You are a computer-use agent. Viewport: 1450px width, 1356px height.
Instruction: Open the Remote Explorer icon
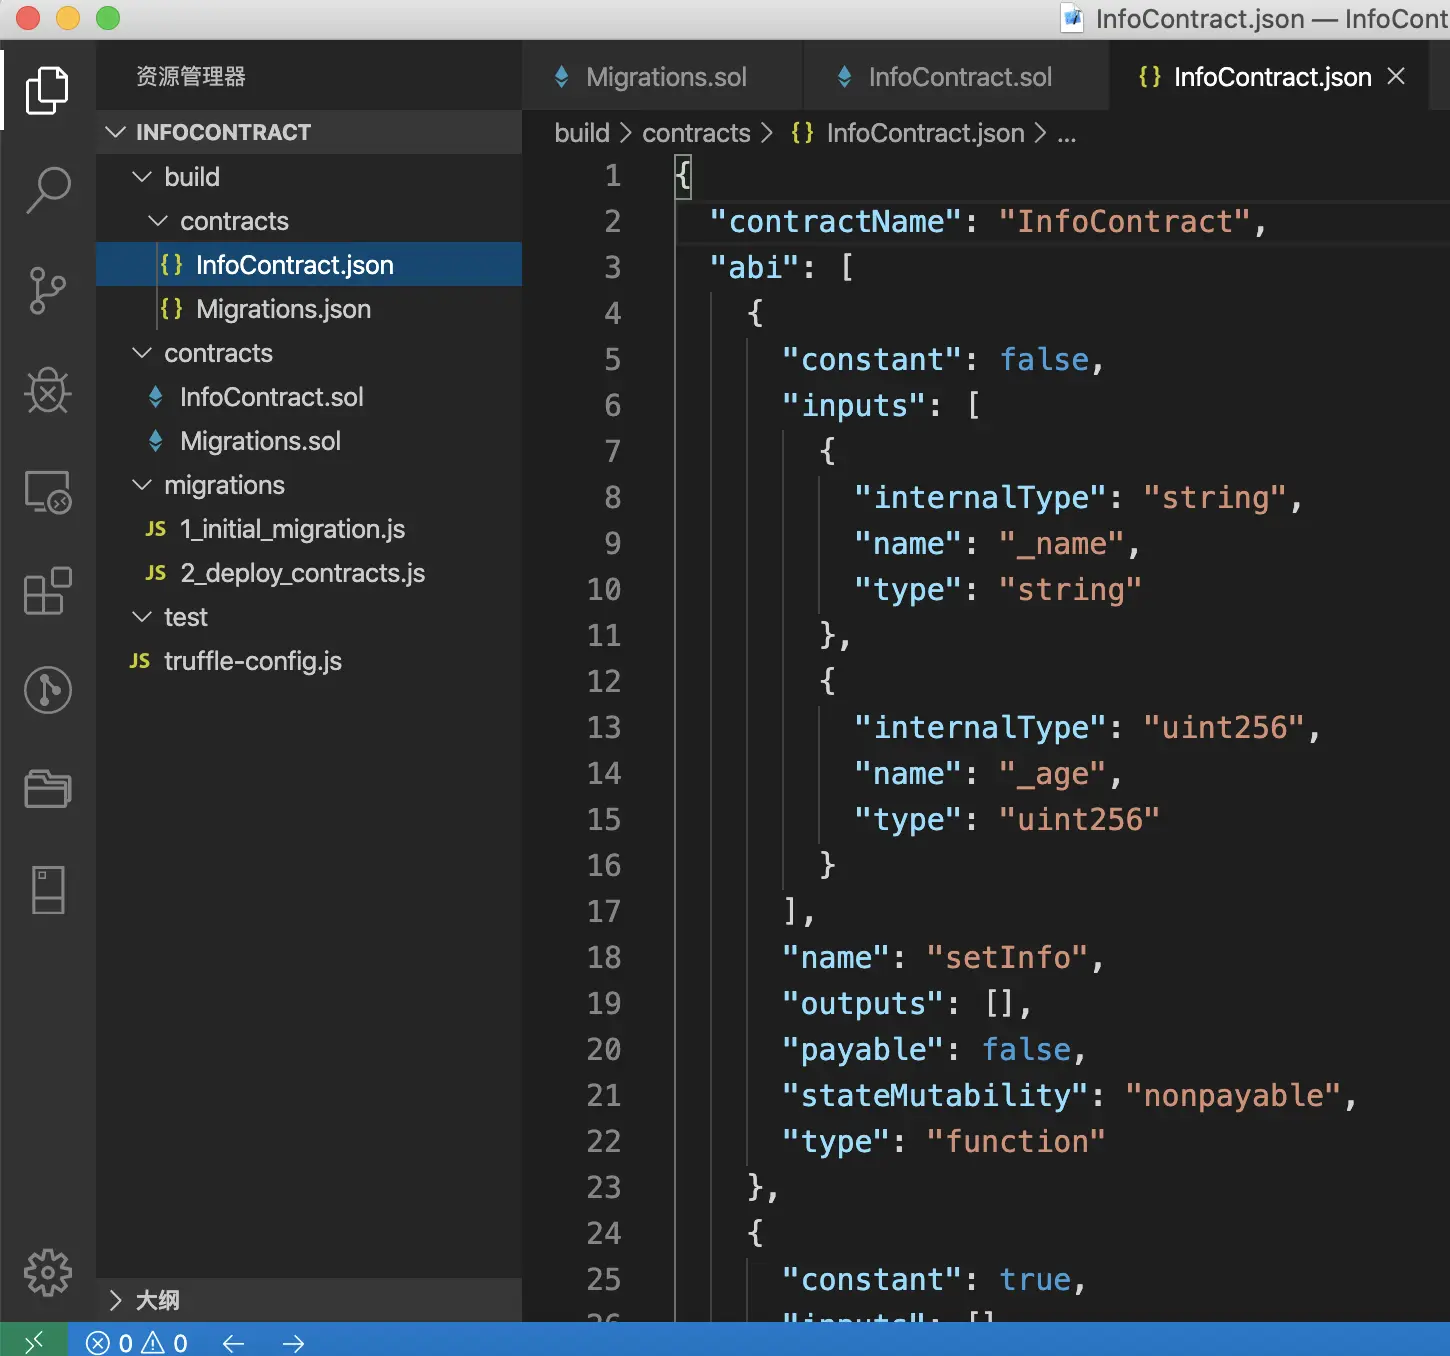[47, 492]
